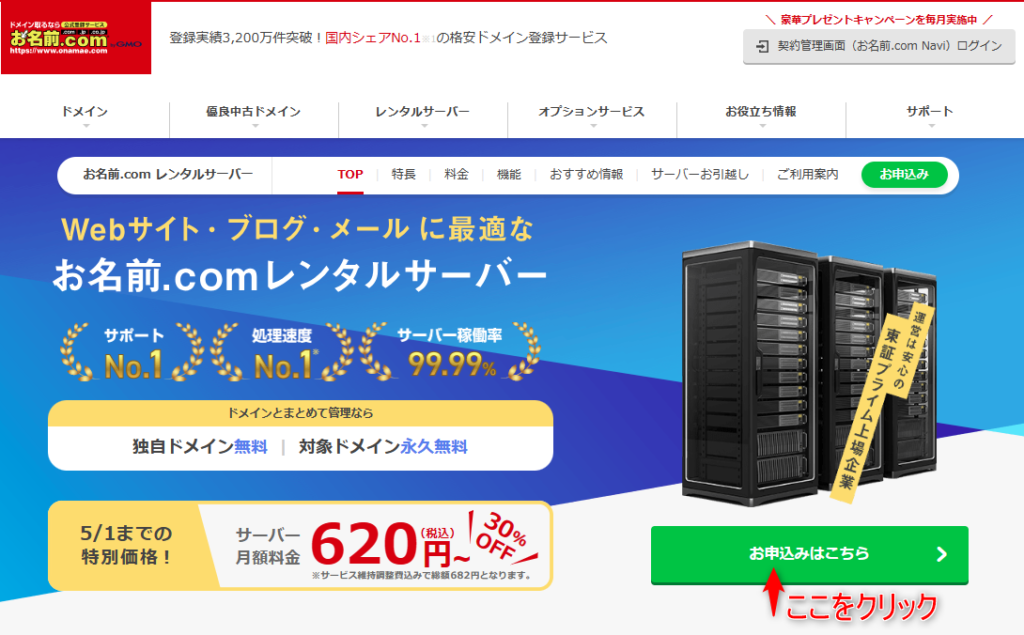
Task: Click the white chevron on the green お申込みはこちら button
Action: [942, 555]
